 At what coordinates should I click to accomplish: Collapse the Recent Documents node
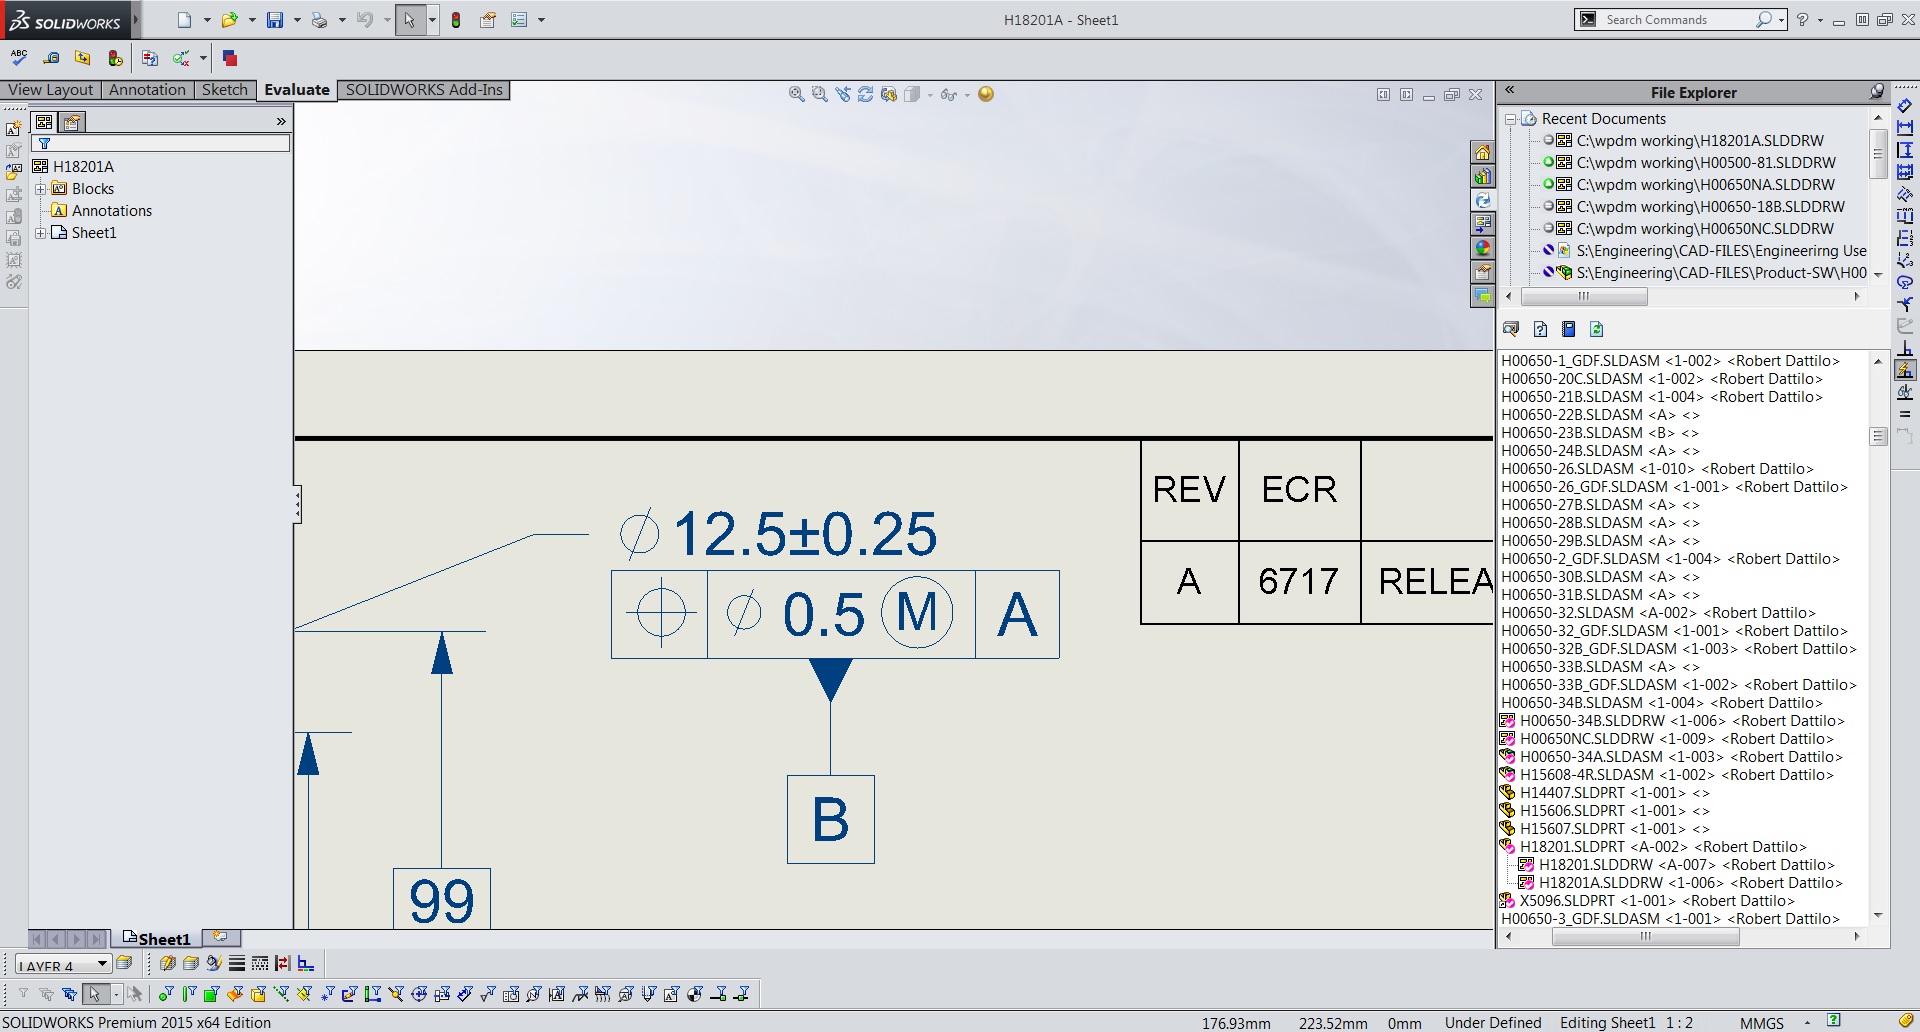pyautogui.click(x=1510, y=119)
